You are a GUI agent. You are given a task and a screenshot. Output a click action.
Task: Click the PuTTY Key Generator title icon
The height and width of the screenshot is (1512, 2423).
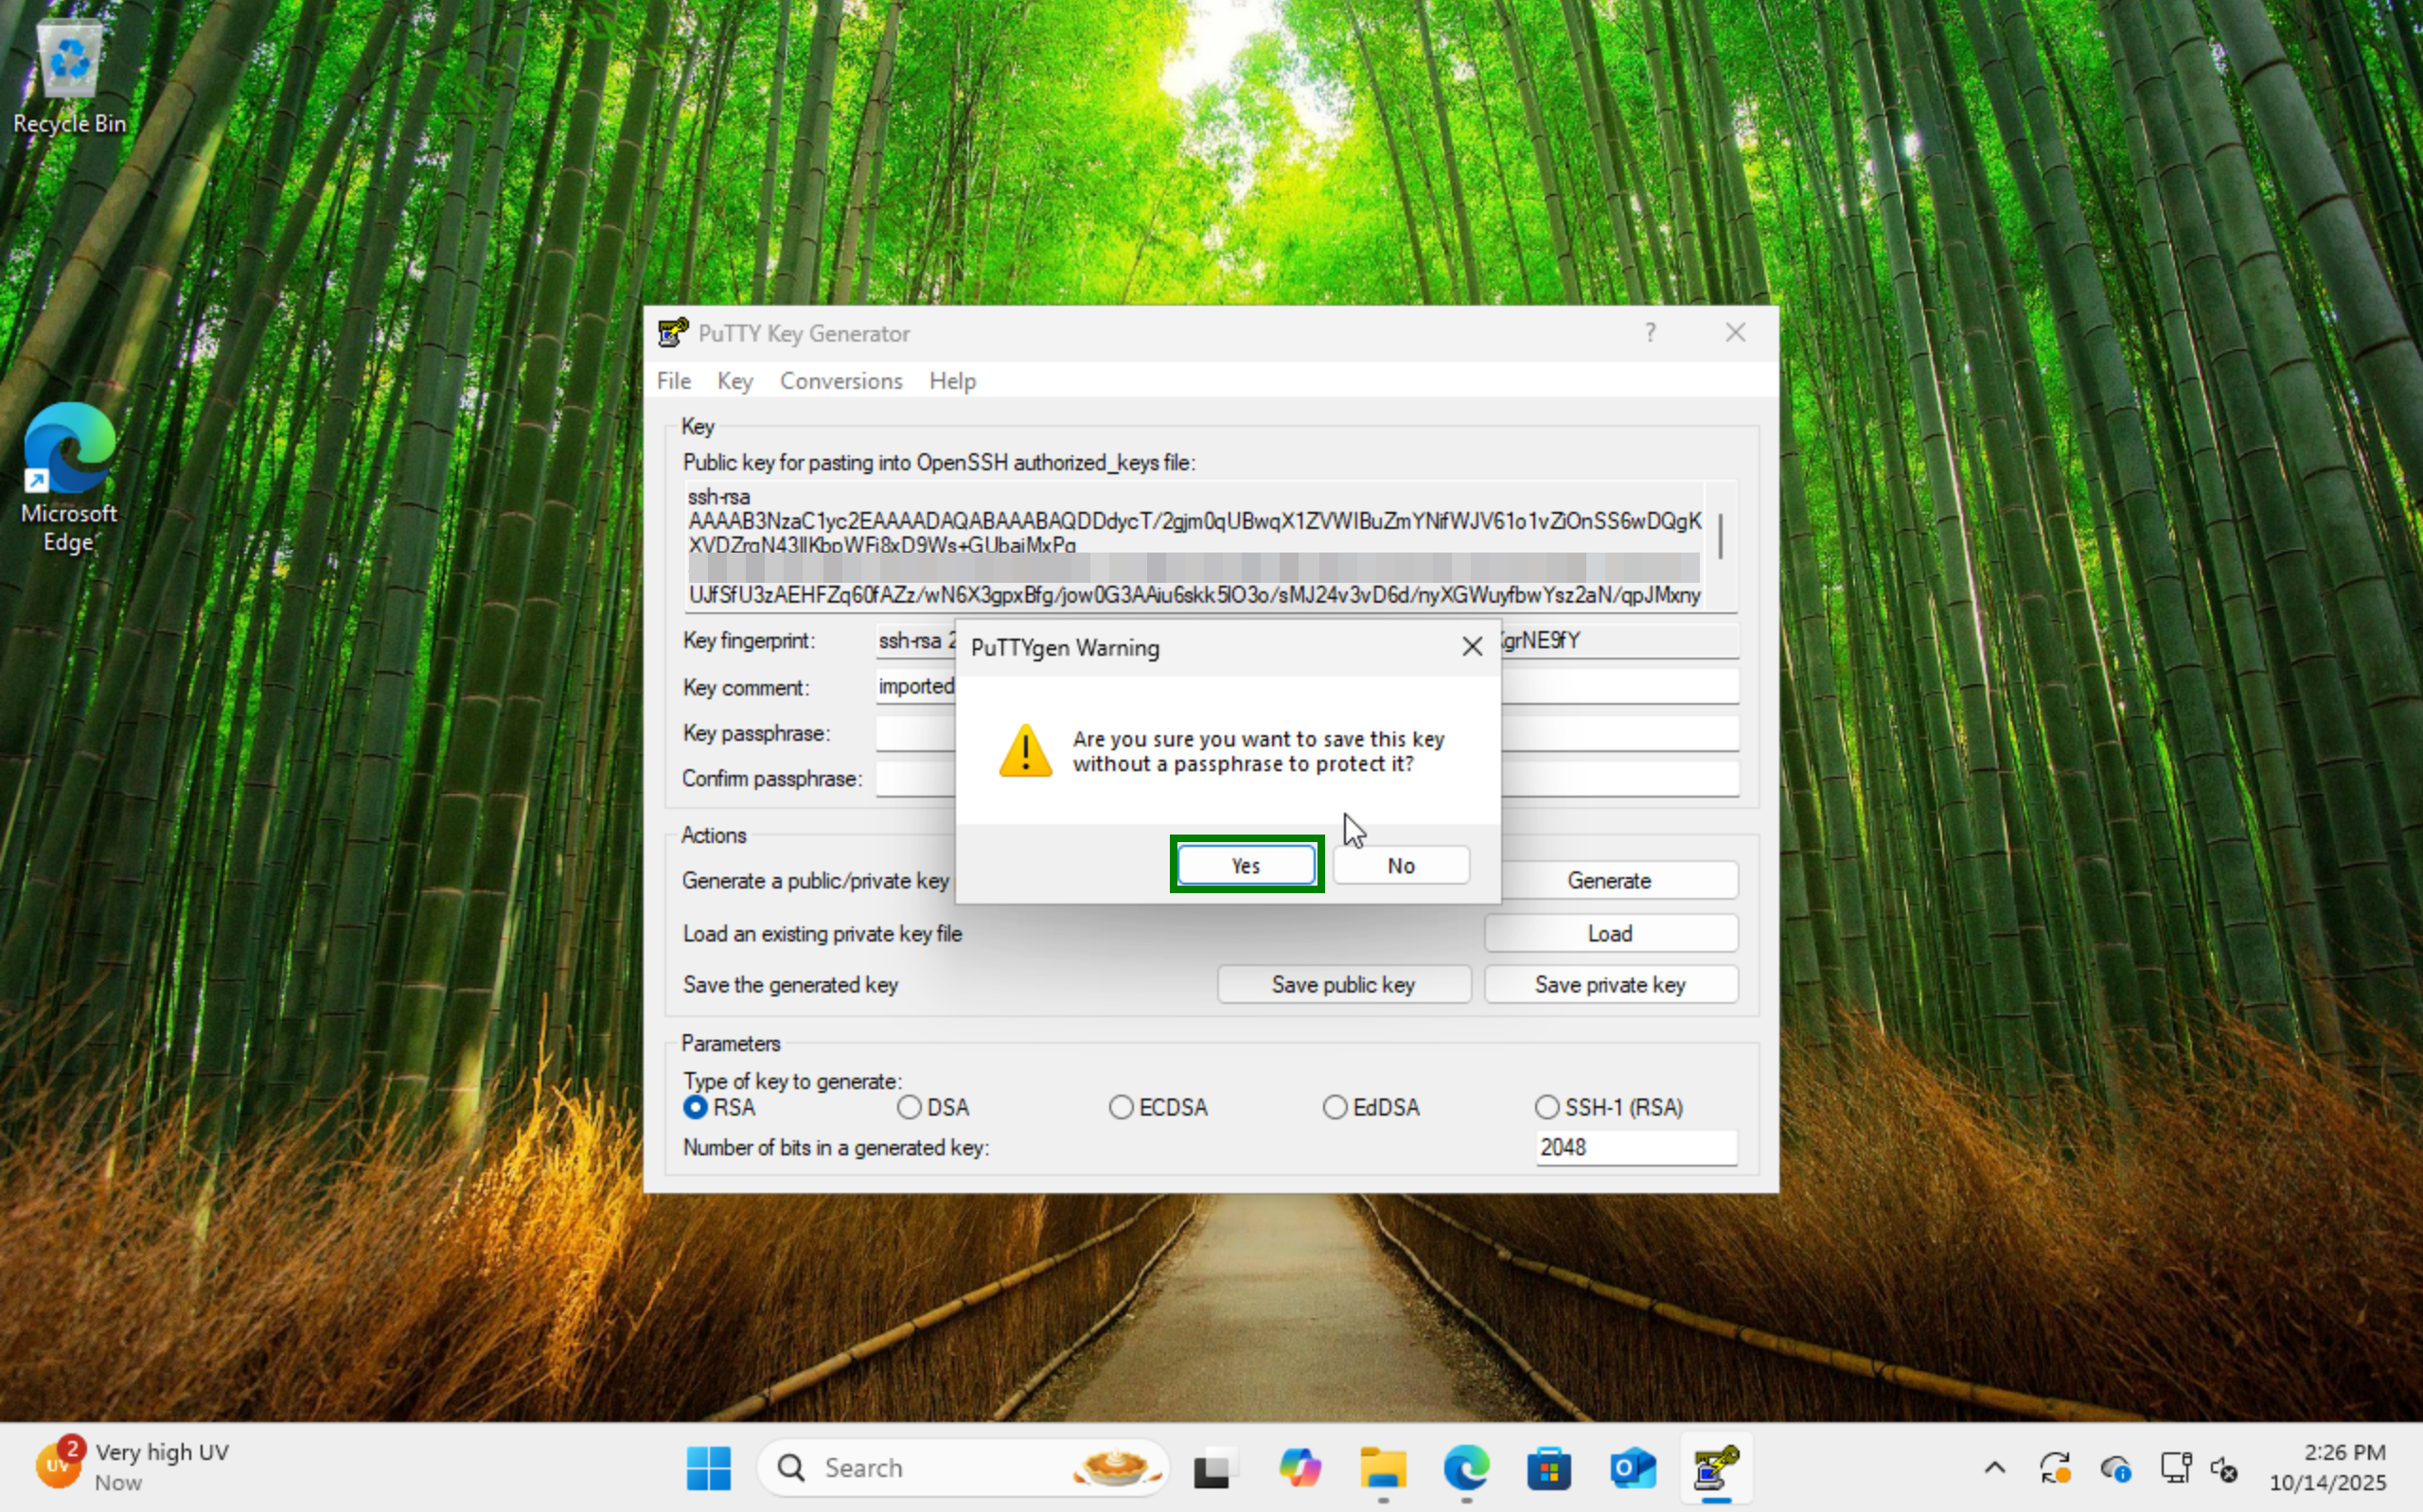click(673, 333)
